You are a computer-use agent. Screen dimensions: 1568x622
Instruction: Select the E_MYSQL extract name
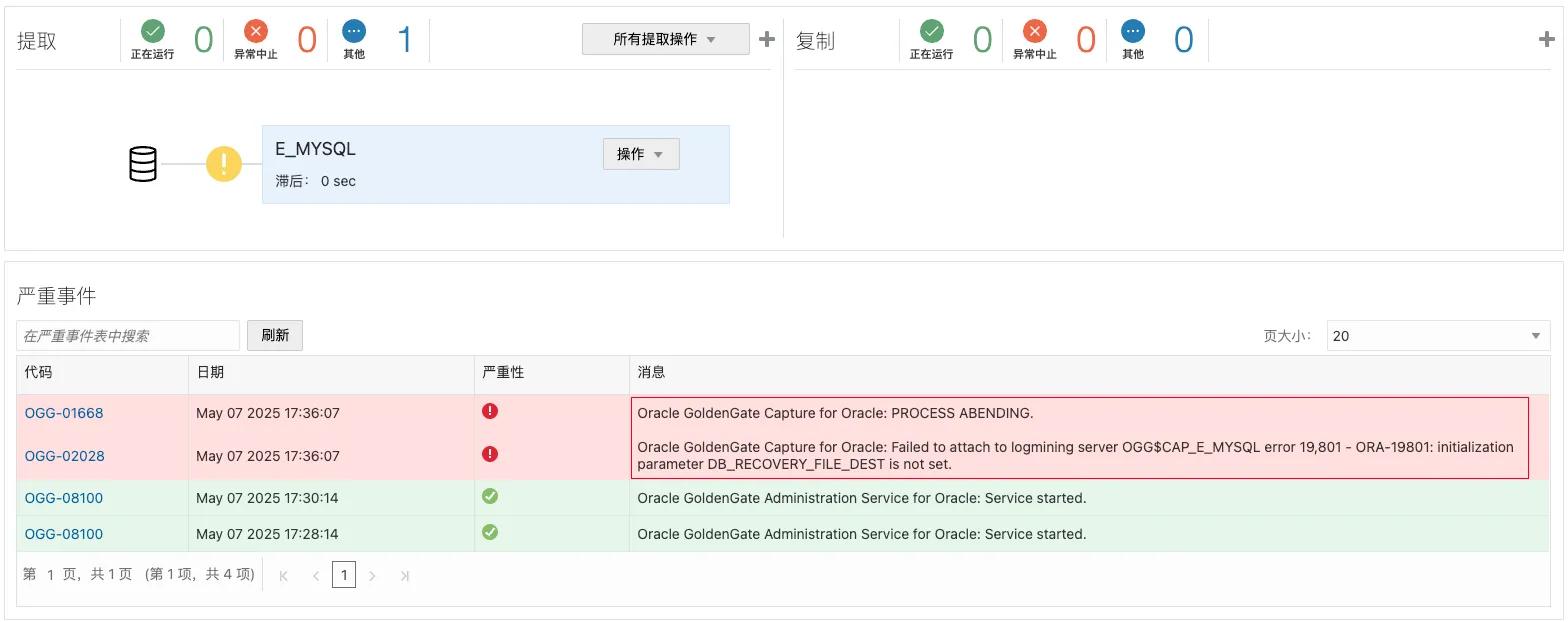pyautogui.click(x=315, y=149)
